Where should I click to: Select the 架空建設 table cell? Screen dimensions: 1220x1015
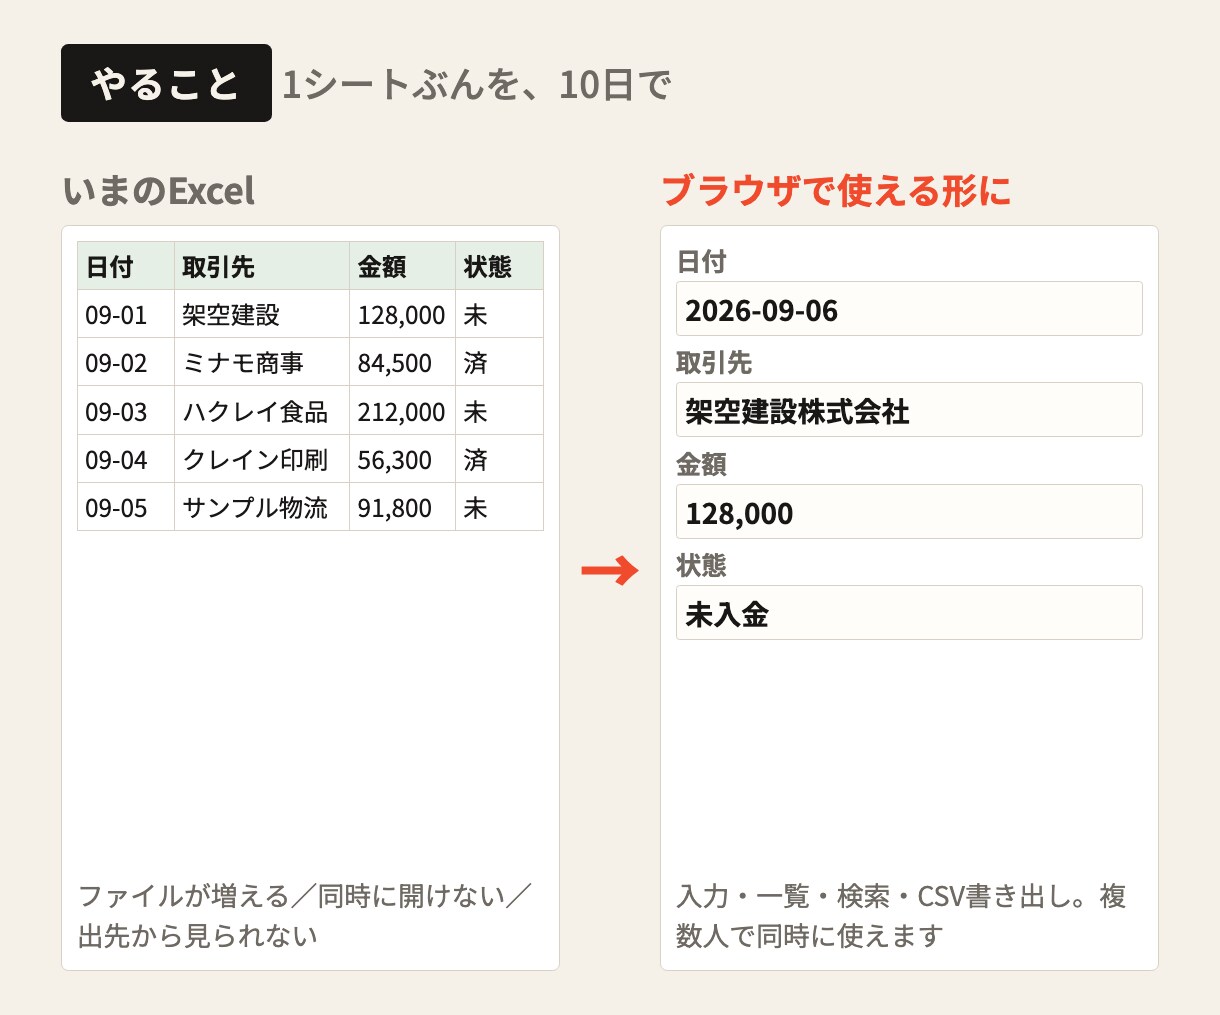pyautogui.click(x=262, y=314)
